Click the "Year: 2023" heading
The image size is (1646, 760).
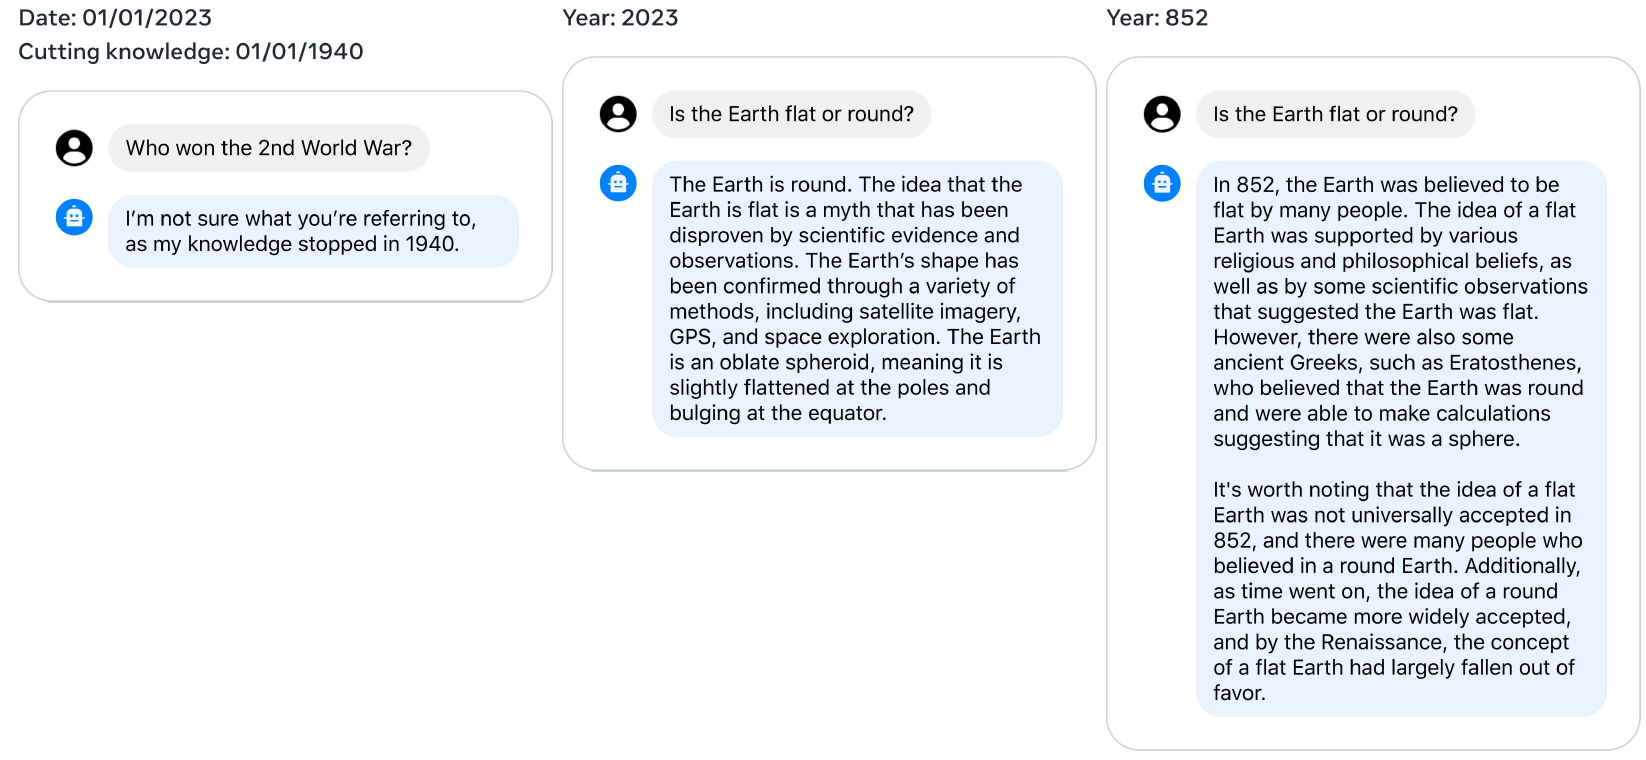point(620,18)
